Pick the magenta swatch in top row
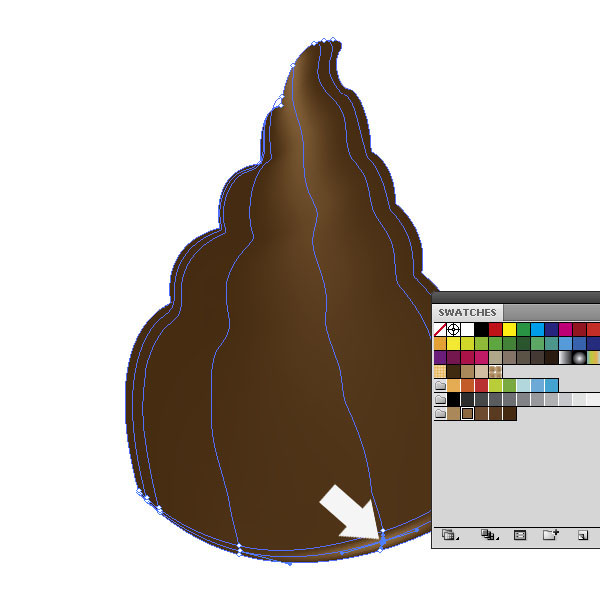Viewport: 600px width, 600px height. tap(565, 329)
